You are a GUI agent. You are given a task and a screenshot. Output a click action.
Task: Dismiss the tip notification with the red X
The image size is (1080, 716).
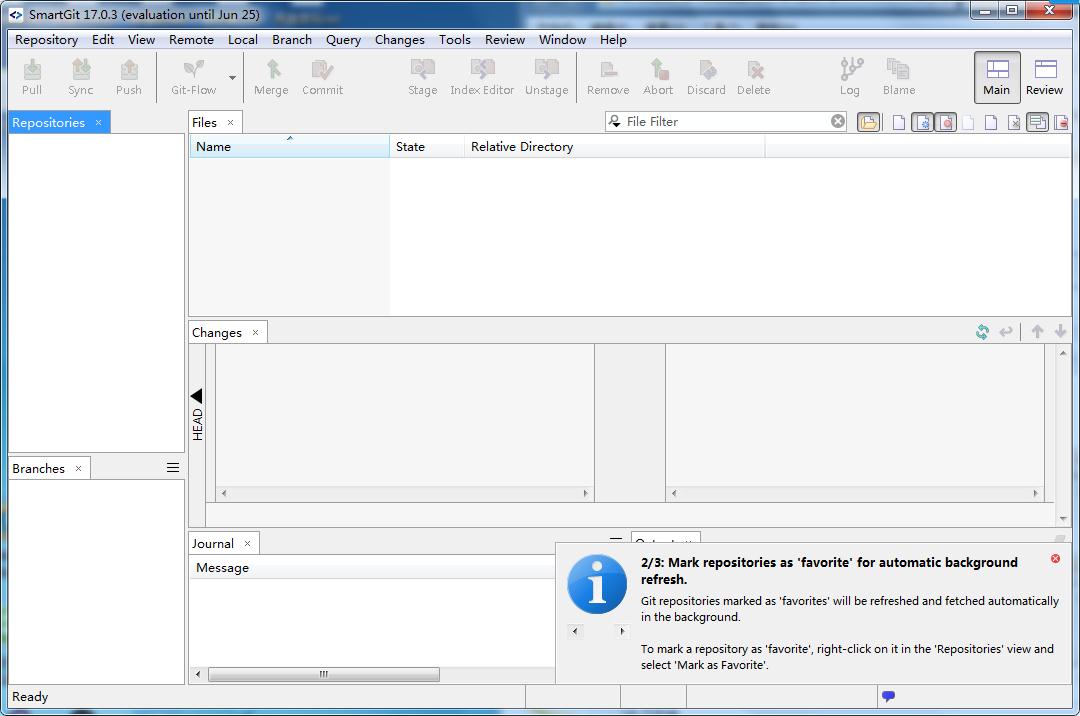pyautogui.click(x=1055, y=559)
